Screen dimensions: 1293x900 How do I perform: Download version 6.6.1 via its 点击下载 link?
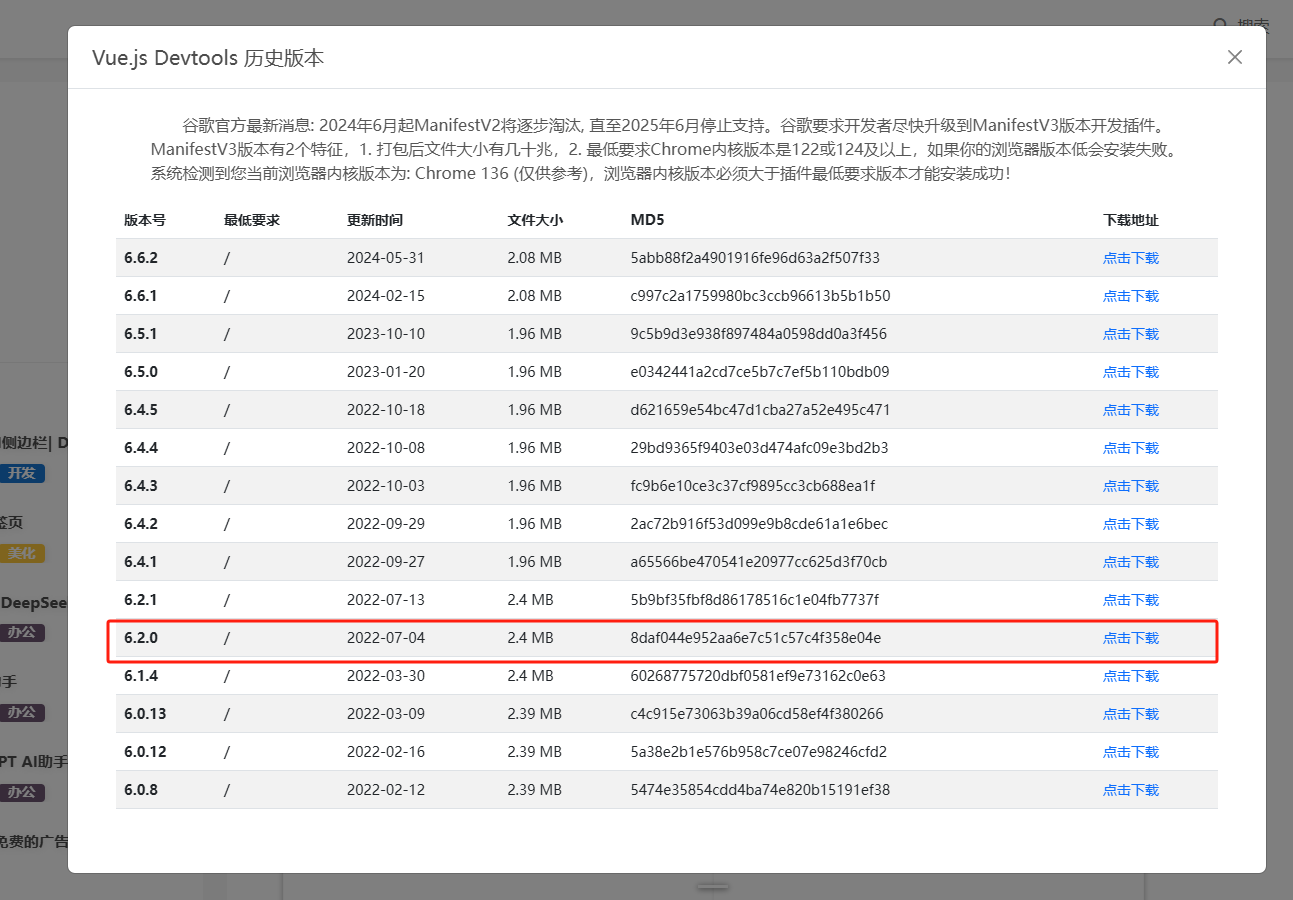click(1130, 295)
